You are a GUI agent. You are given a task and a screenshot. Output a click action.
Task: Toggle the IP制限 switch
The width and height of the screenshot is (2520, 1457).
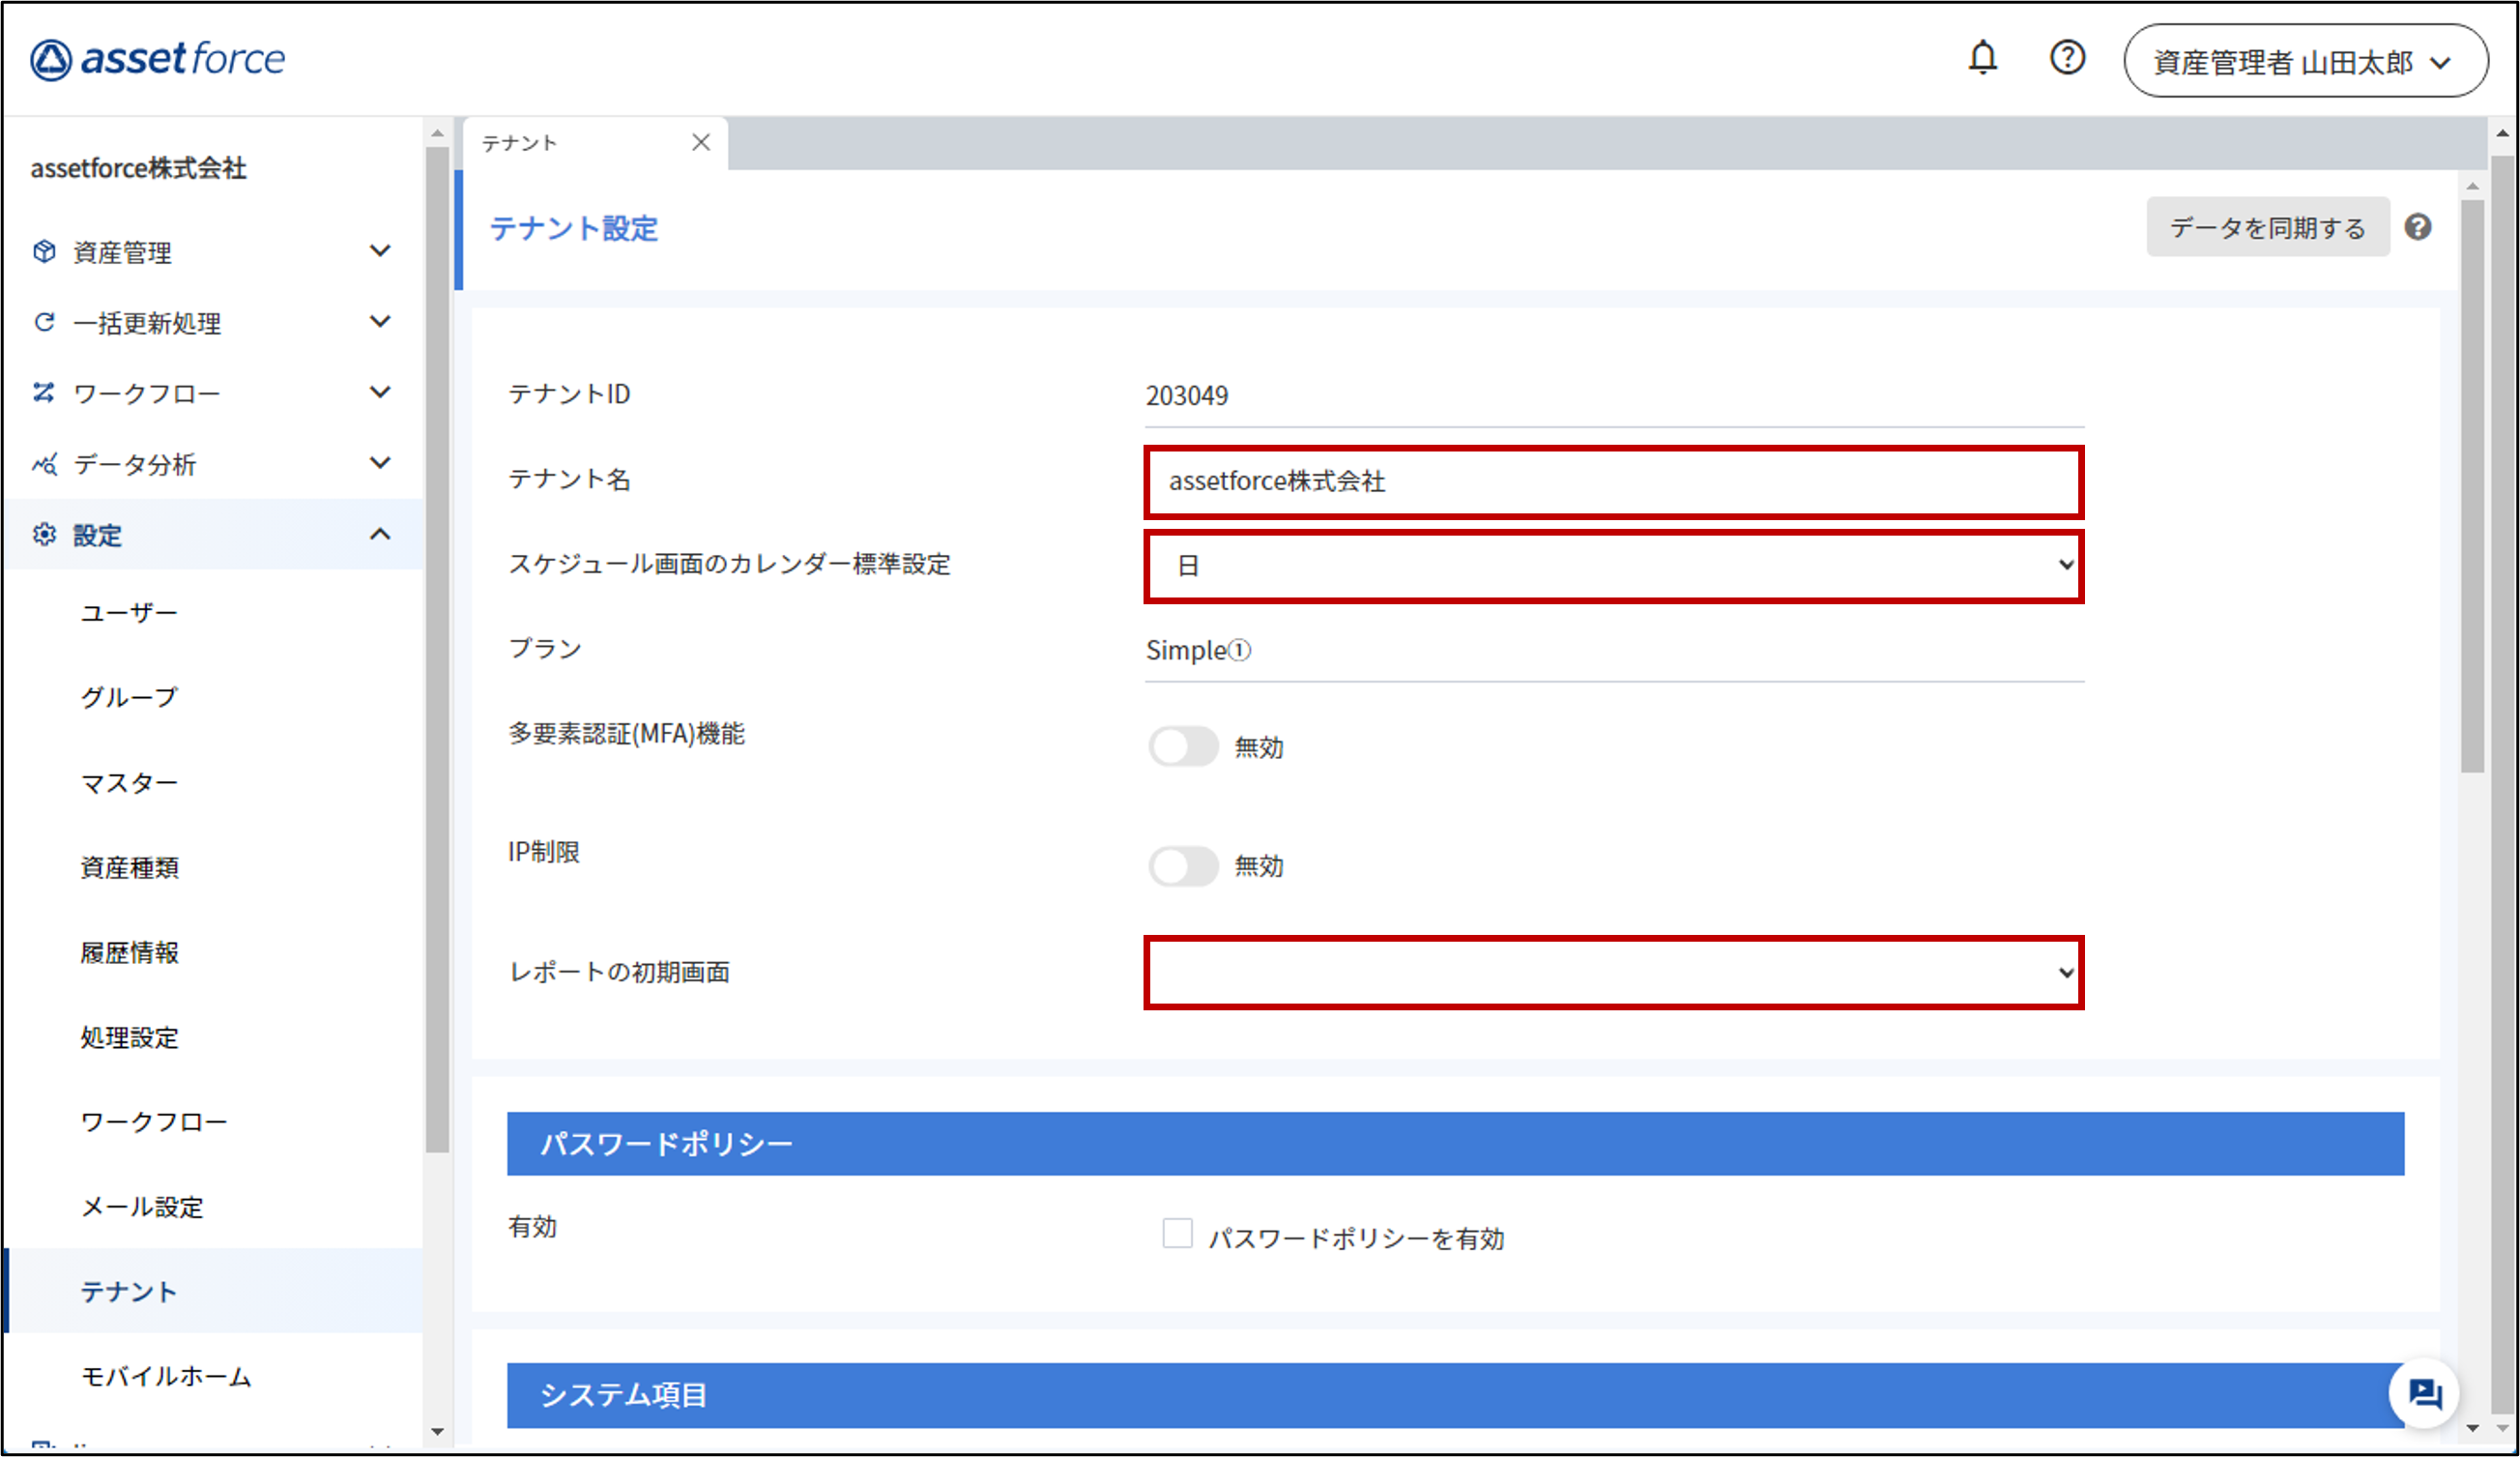click(x=1183, y=865)
